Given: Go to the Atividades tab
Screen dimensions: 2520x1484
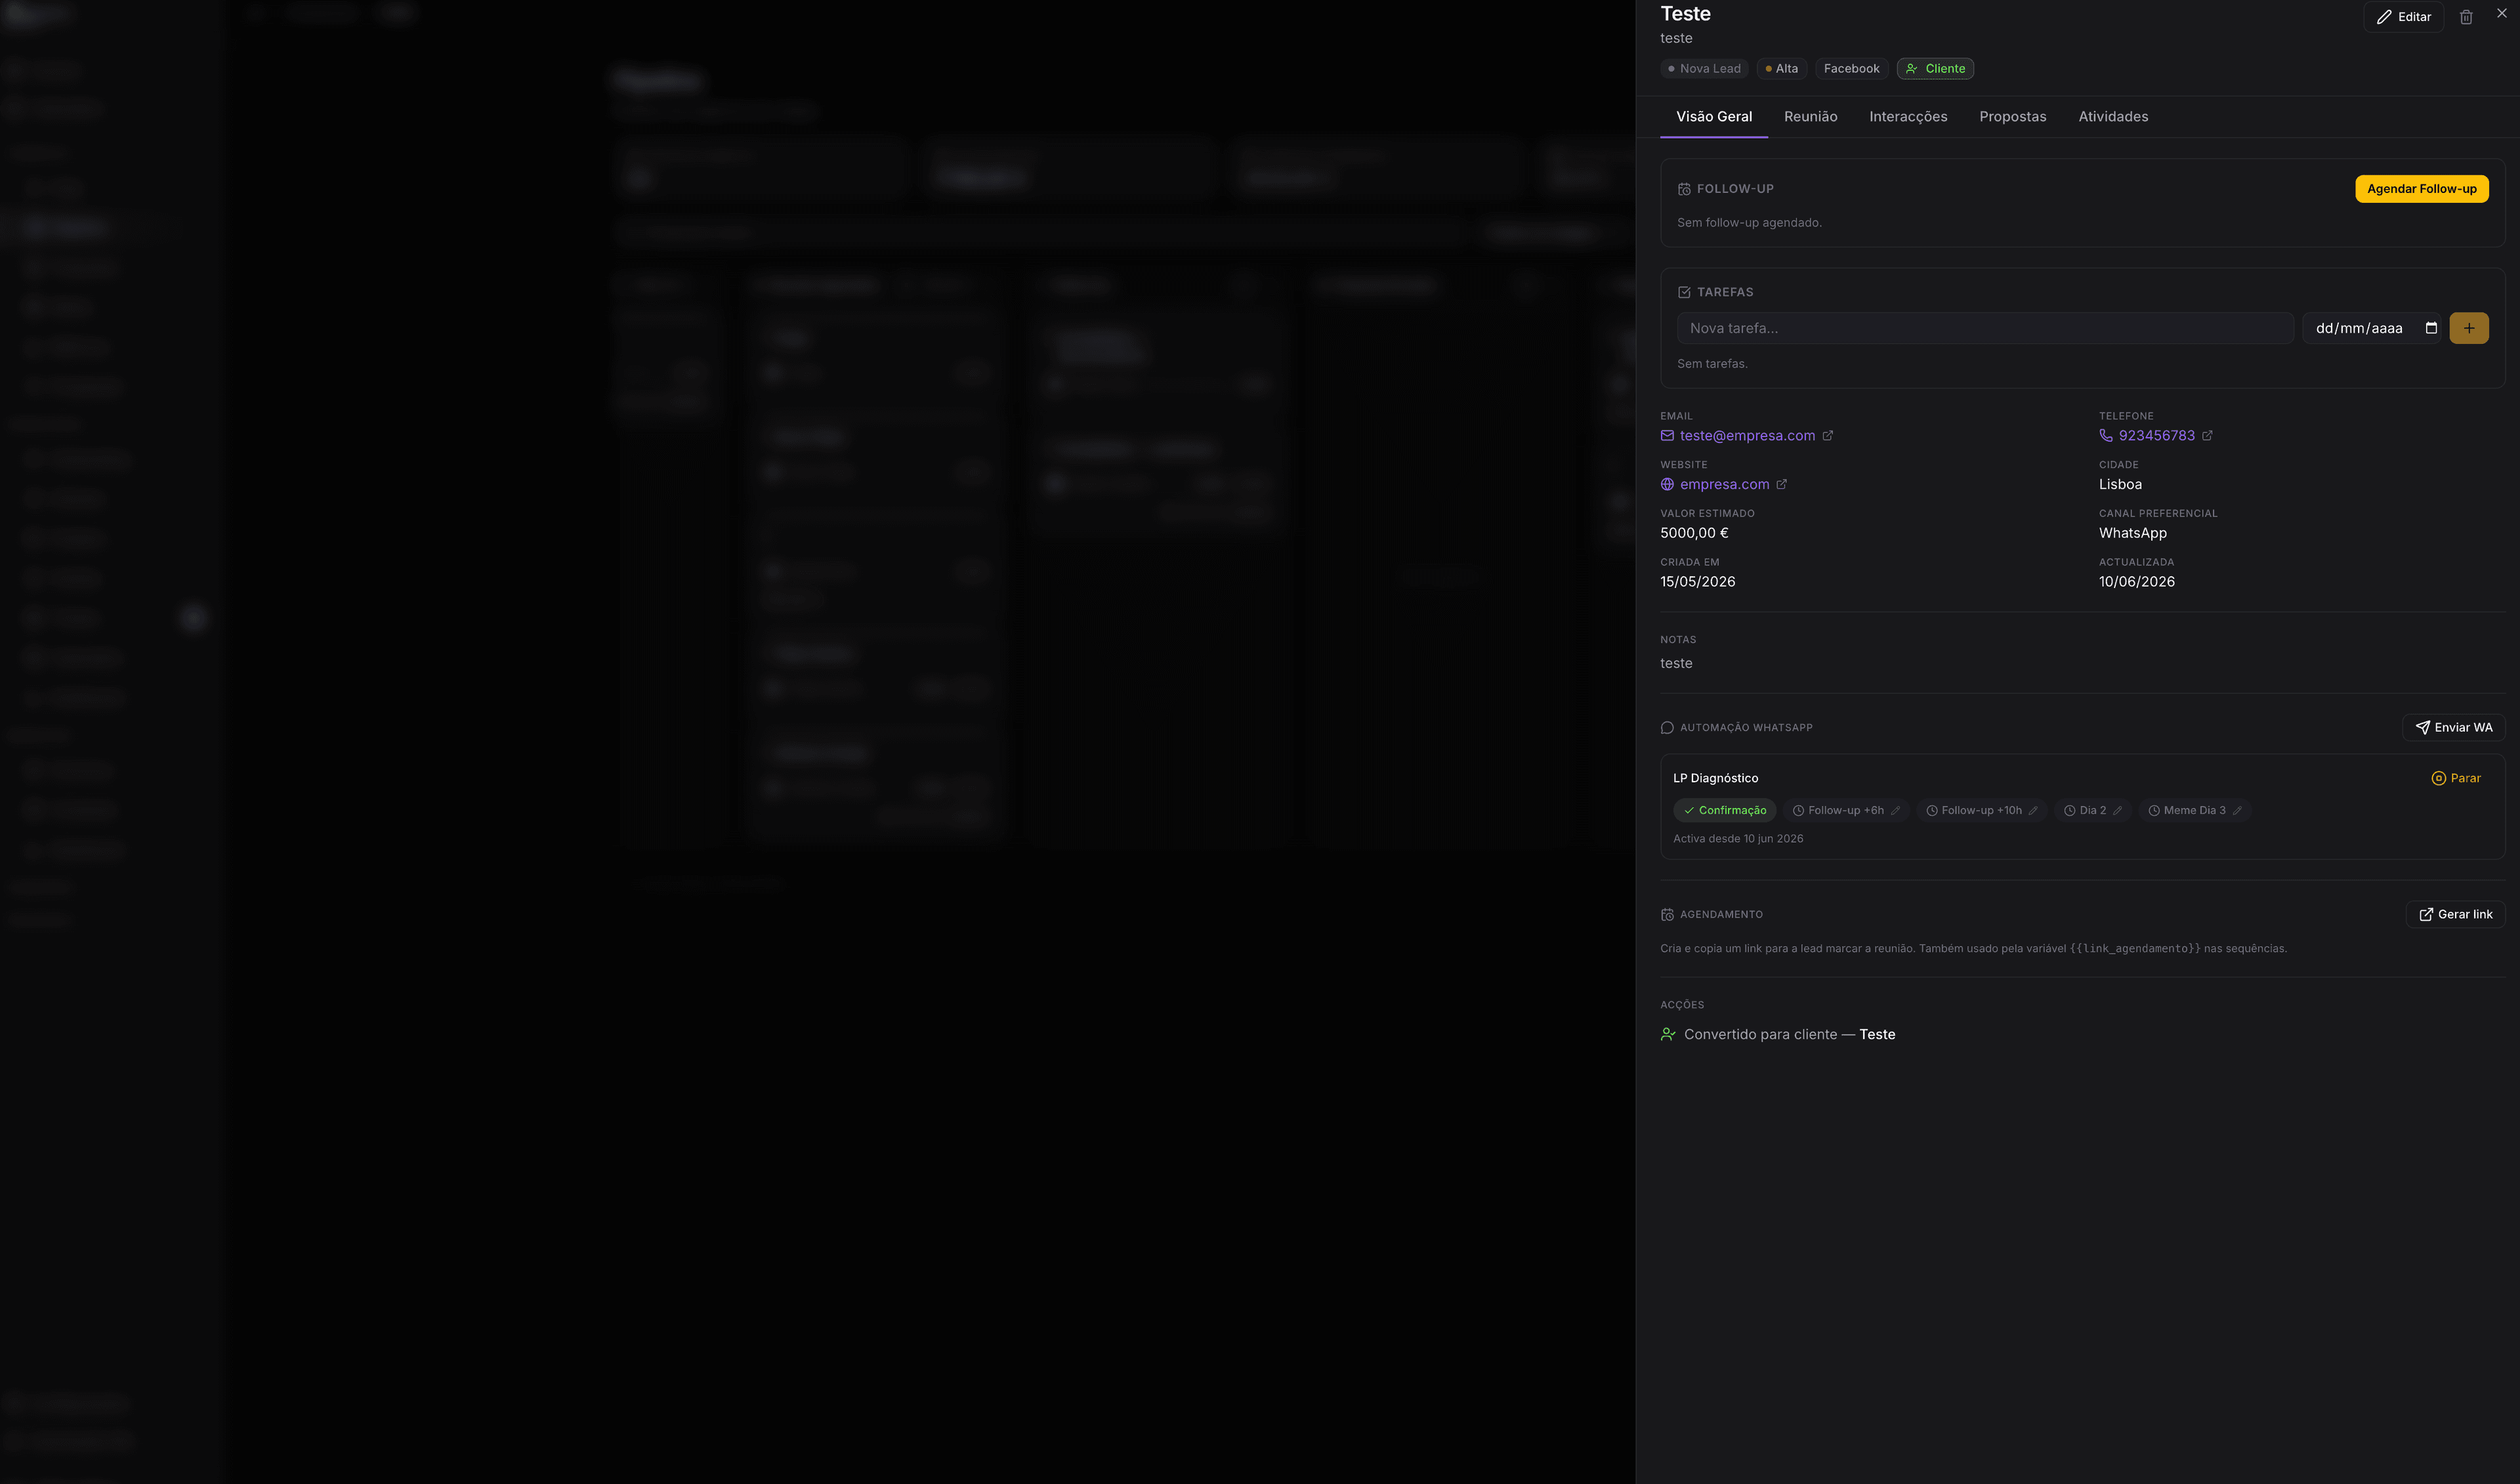Looking at the screenshot, I should tap(2113, 117).
